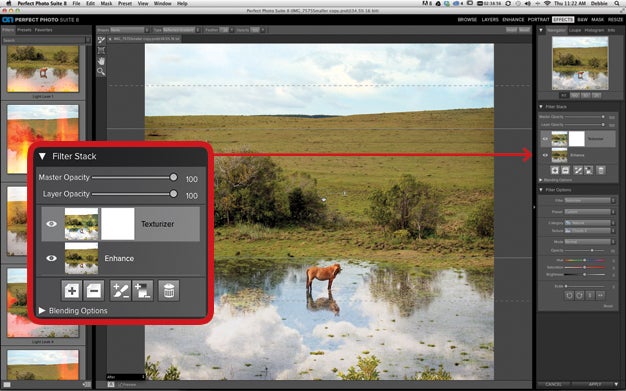Flip the texture horizontally
The height and width of the screenshot is (391, 626).
600,296
